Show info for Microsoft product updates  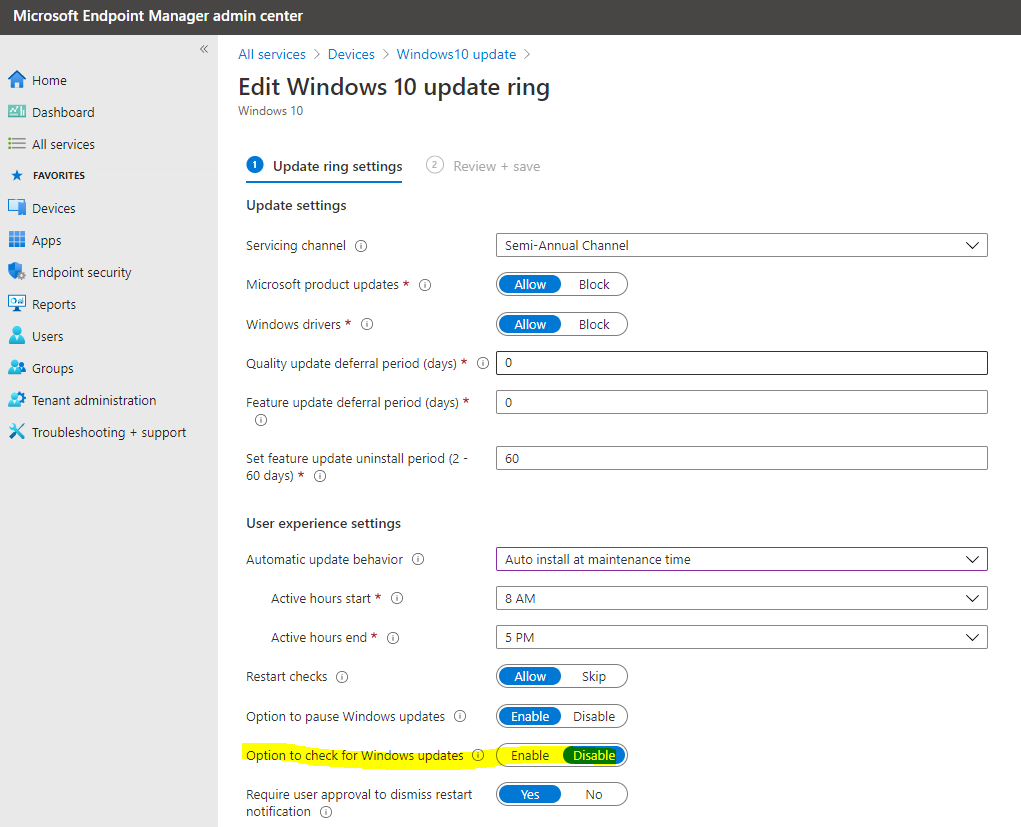(425, 285)
